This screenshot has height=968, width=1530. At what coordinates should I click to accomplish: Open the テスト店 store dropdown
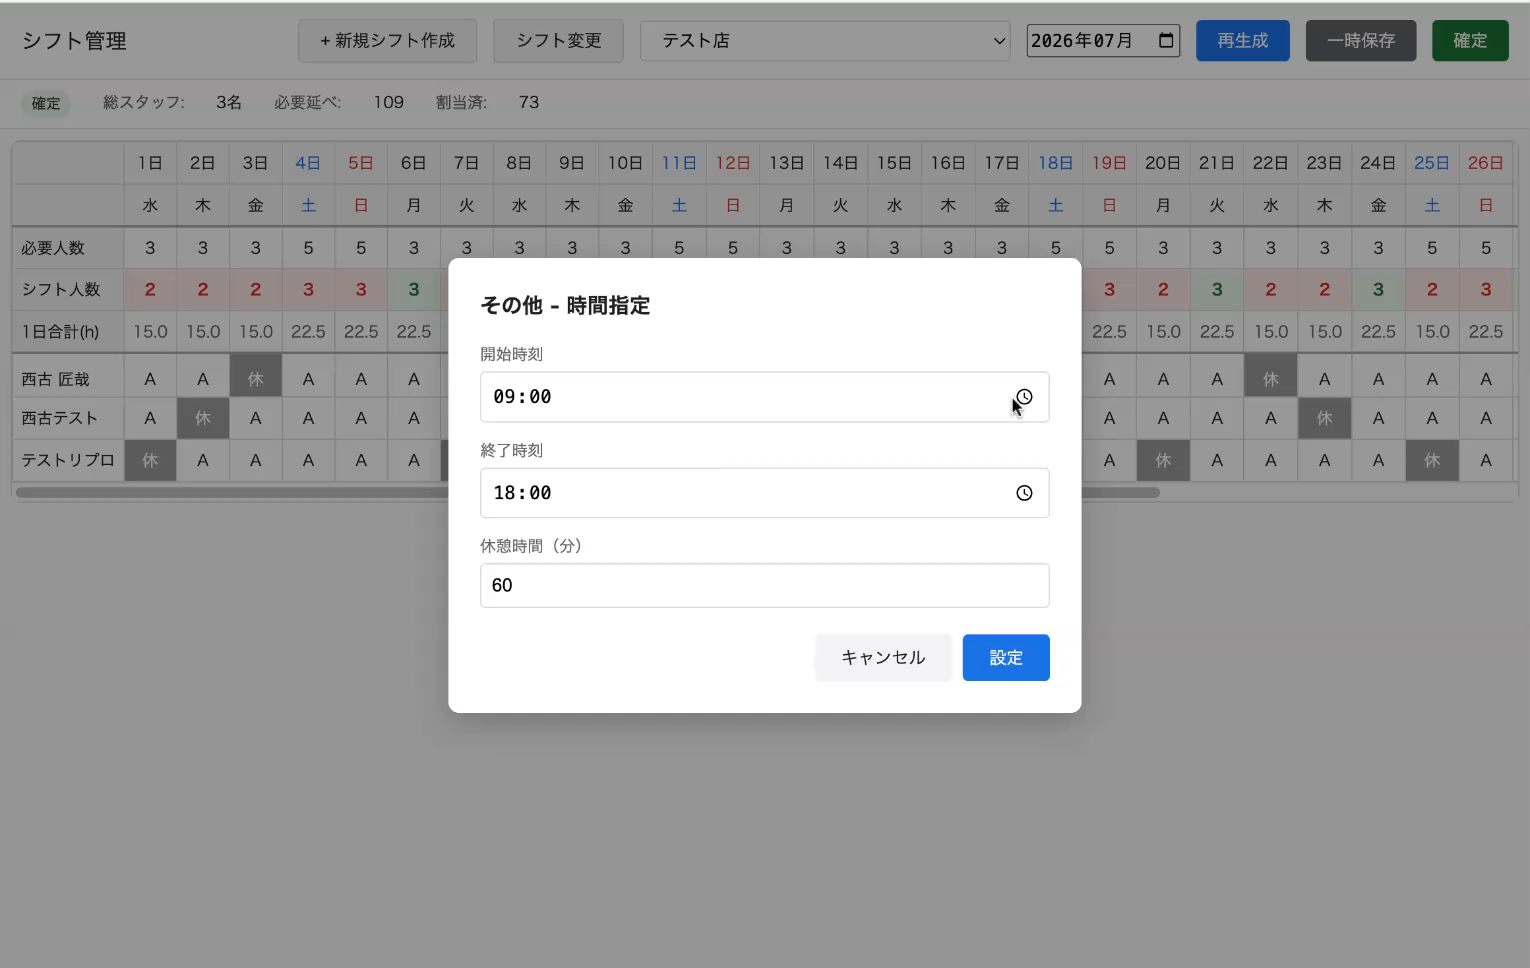pyautogui.click(x=825, y=40)
